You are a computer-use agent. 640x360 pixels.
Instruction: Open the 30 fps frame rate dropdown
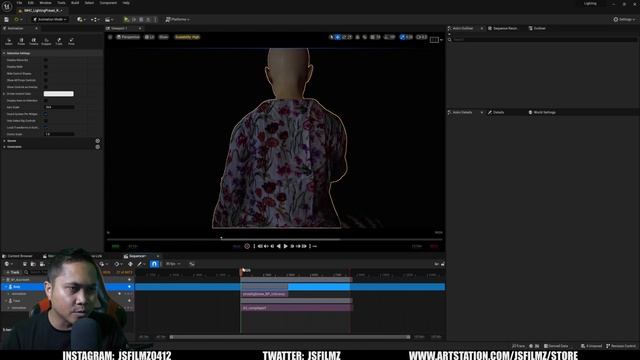point(173,264)
